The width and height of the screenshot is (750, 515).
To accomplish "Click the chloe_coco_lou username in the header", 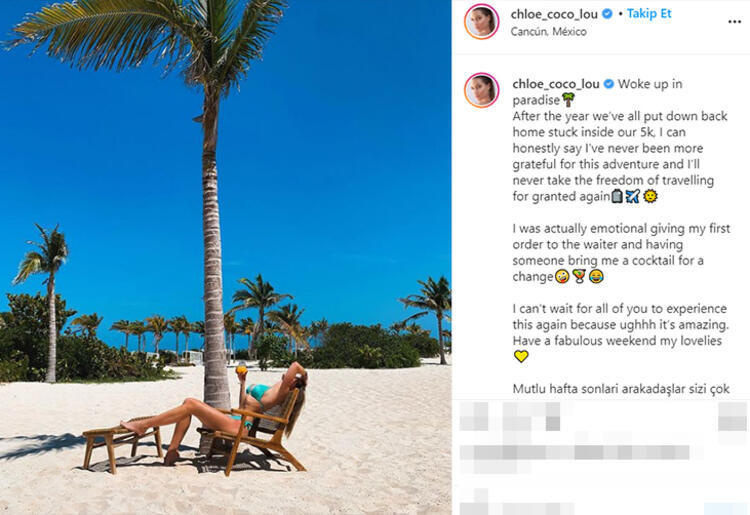I will tap(554, 14).
